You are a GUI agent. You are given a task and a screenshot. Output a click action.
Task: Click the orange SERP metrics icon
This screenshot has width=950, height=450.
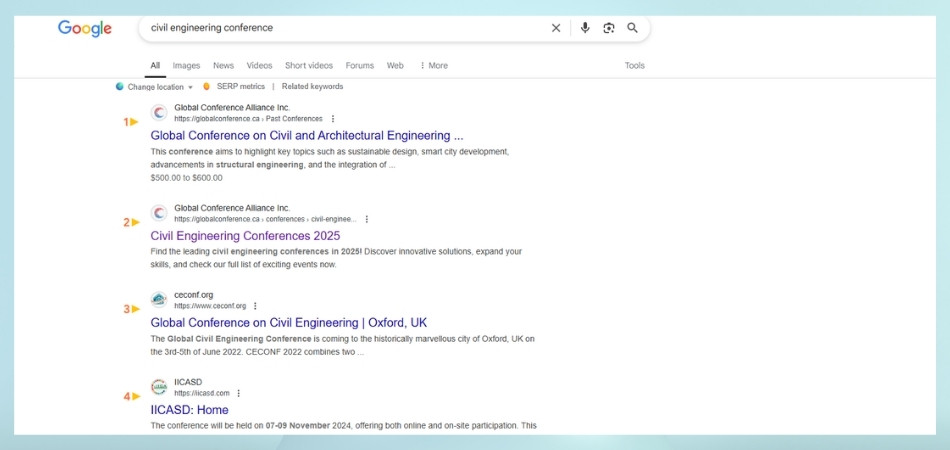[207, 87]
